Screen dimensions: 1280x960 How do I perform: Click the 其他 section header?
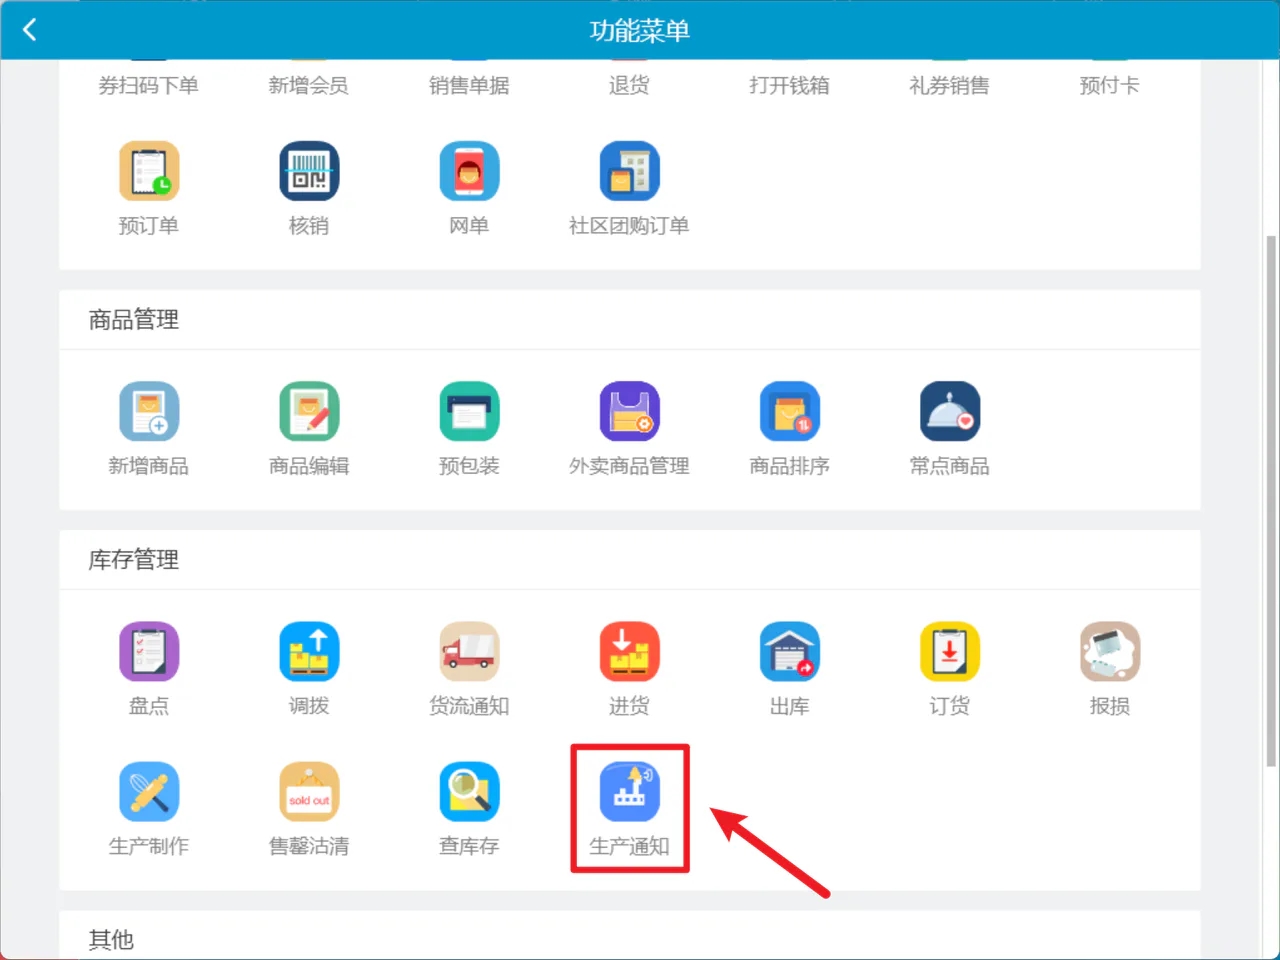[x=111, y=940]
